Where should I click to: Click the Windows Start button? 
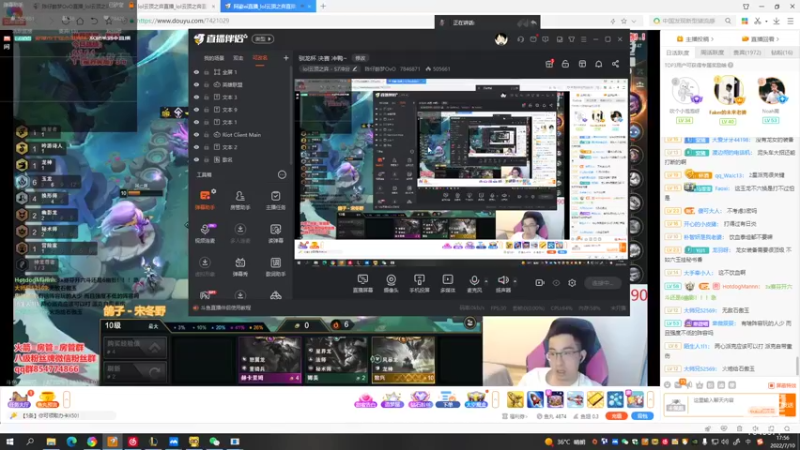point(9,441)
